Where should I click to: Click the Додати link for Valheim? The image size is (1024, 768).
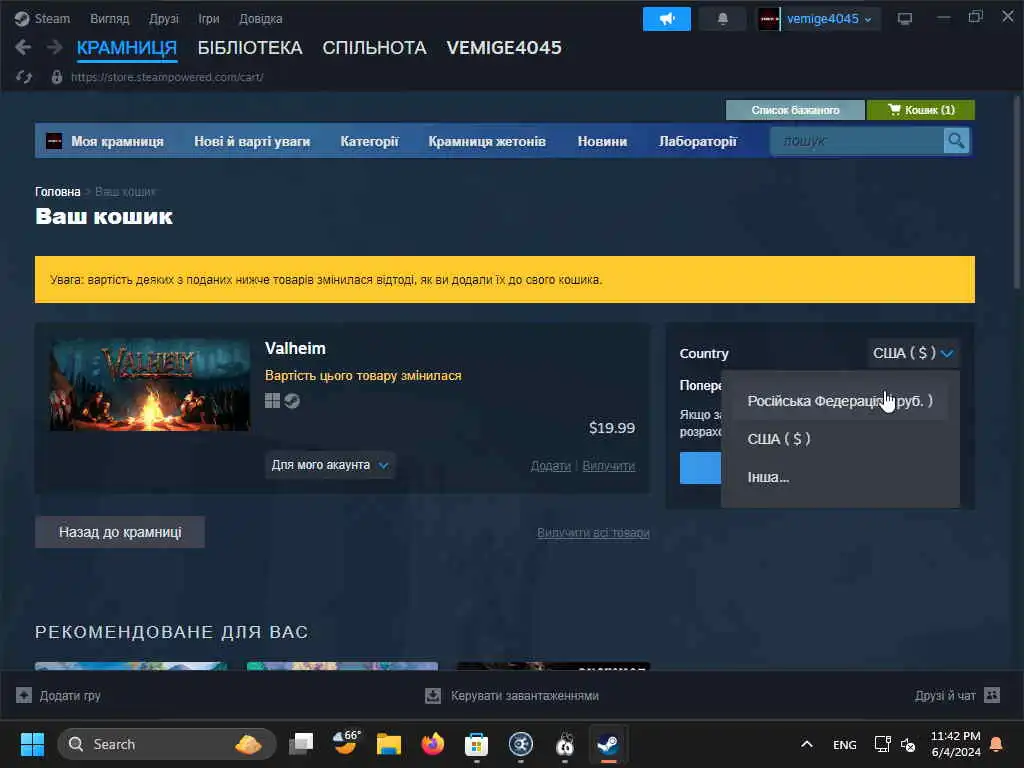tap(551, 466)
